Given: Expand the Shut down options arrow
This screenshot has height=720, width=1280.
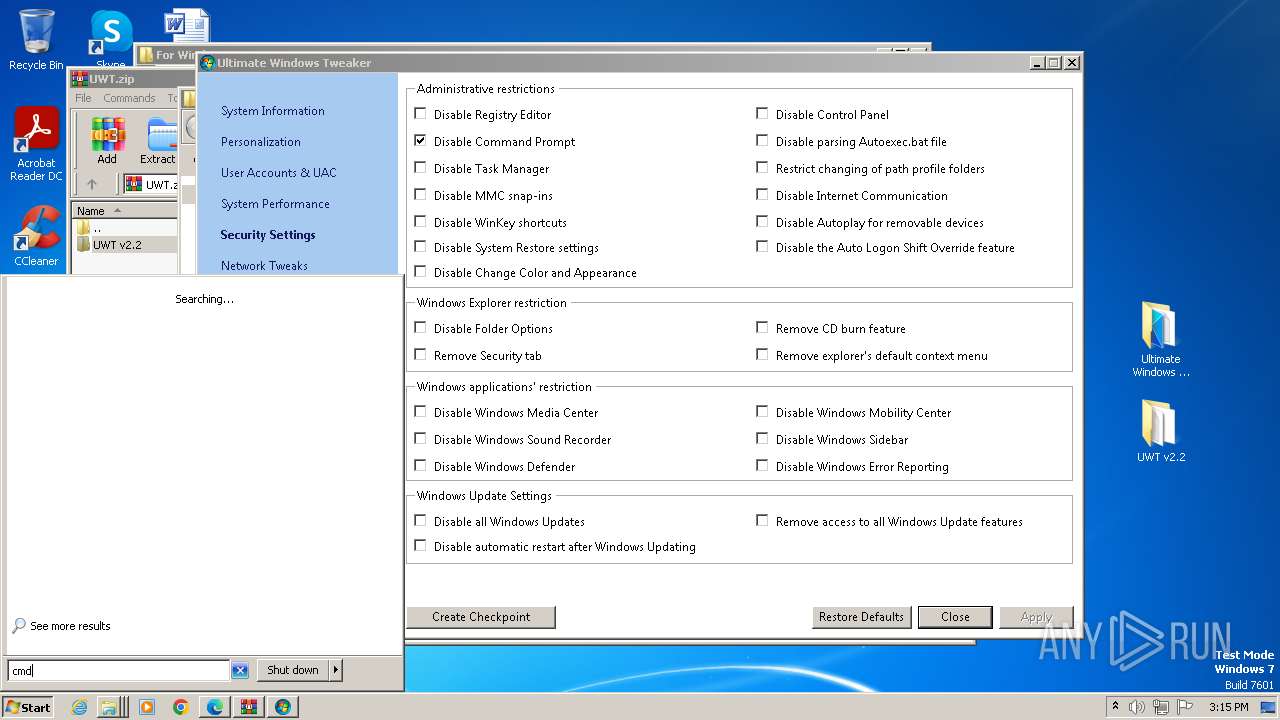Looking at the screenshot, I should coord(336,670).
